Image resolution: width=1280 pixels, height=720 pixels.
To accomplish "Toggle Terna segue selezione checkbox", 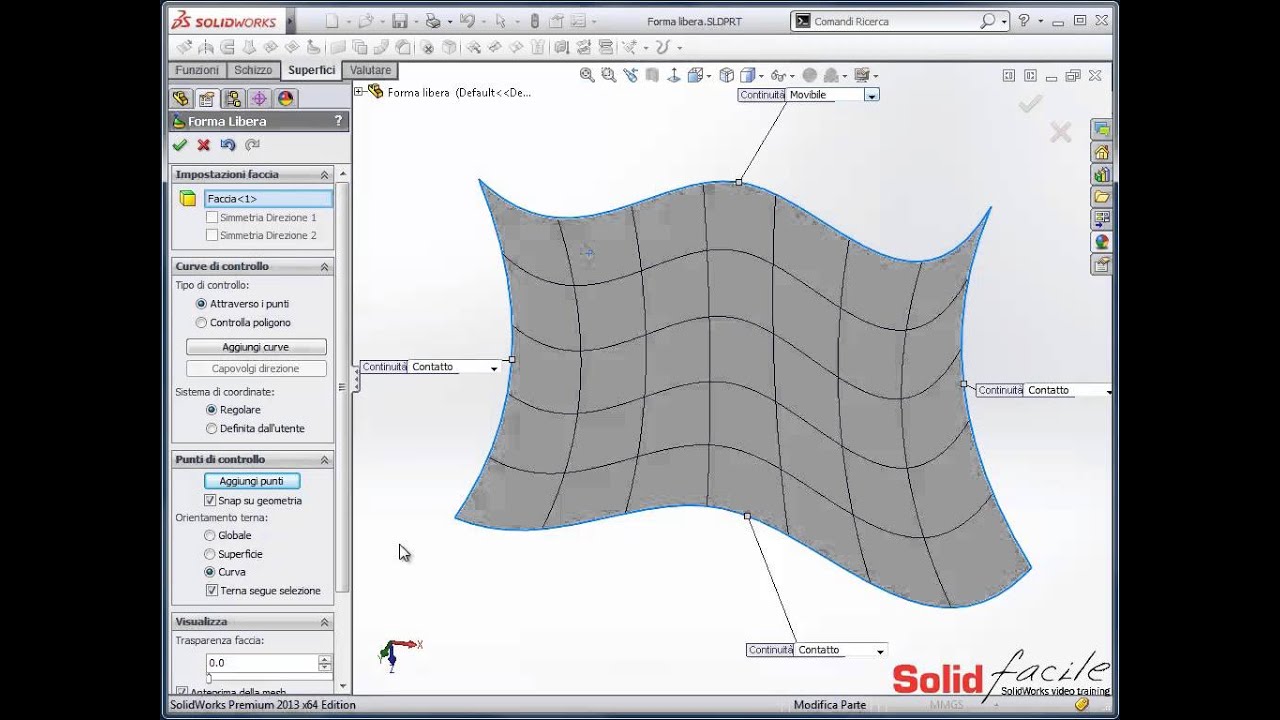I will click(x=211, y=590).
